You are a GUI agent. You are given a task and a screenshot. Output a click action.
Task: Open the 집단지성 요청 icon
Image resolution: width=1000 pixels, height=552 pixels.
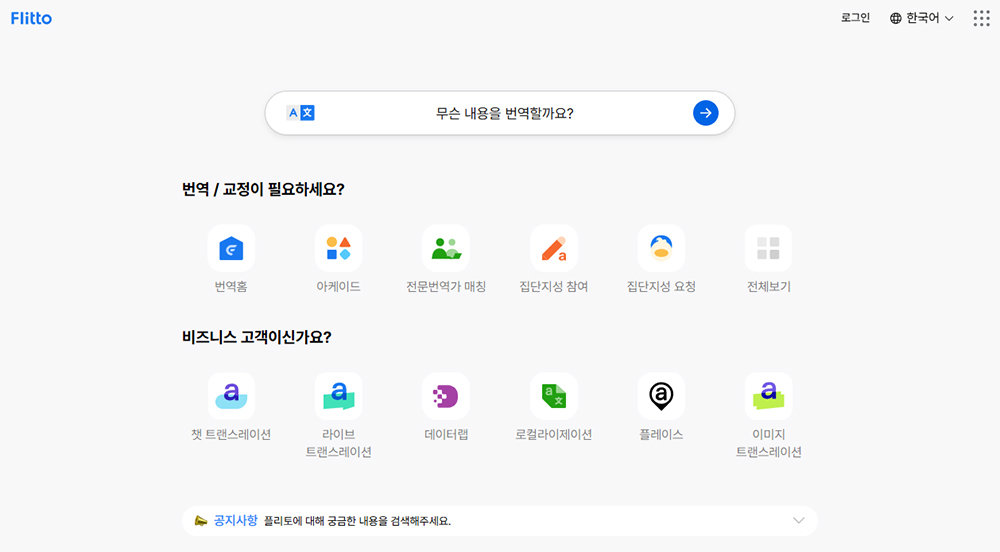661,248
